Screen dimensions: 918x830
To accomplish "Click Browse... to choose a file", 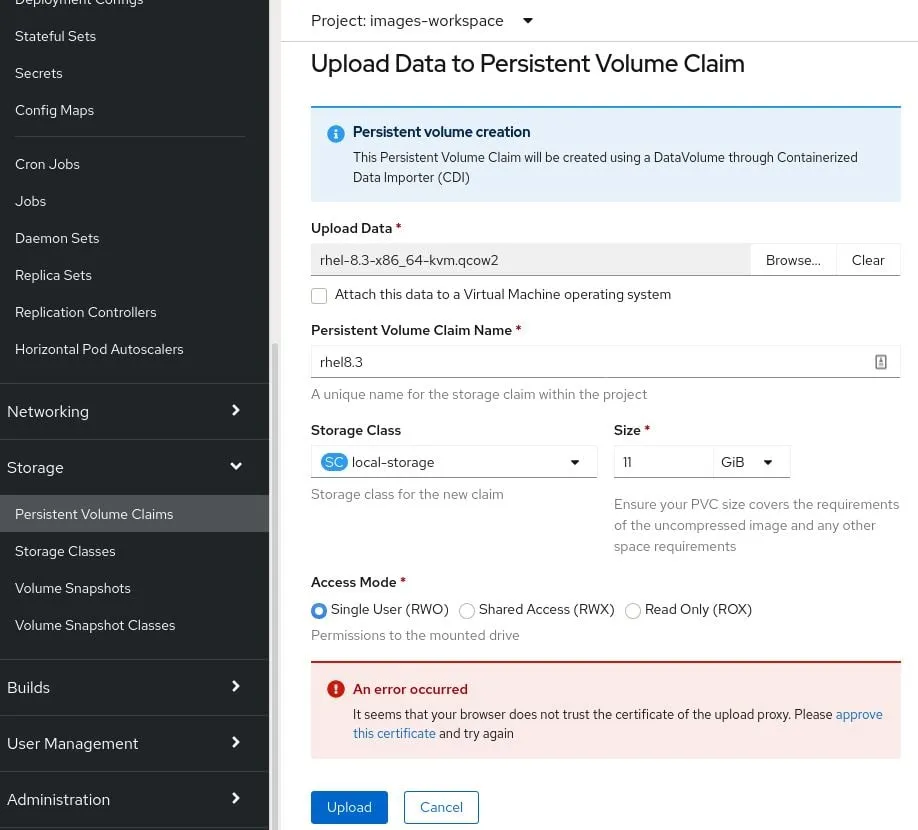I will pyautogui.click(x=793, y=260).
